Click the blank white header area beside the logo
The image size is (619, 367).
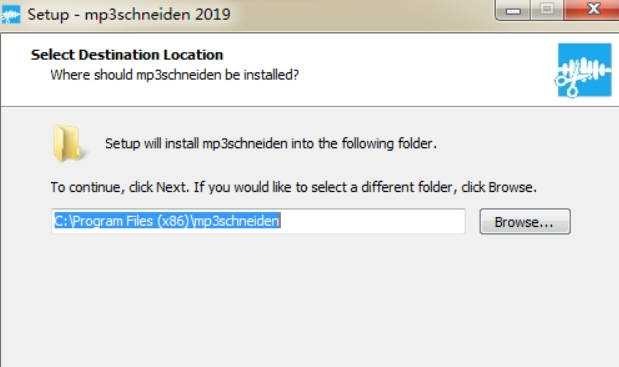pyautogui.click(x=426, y=69)
